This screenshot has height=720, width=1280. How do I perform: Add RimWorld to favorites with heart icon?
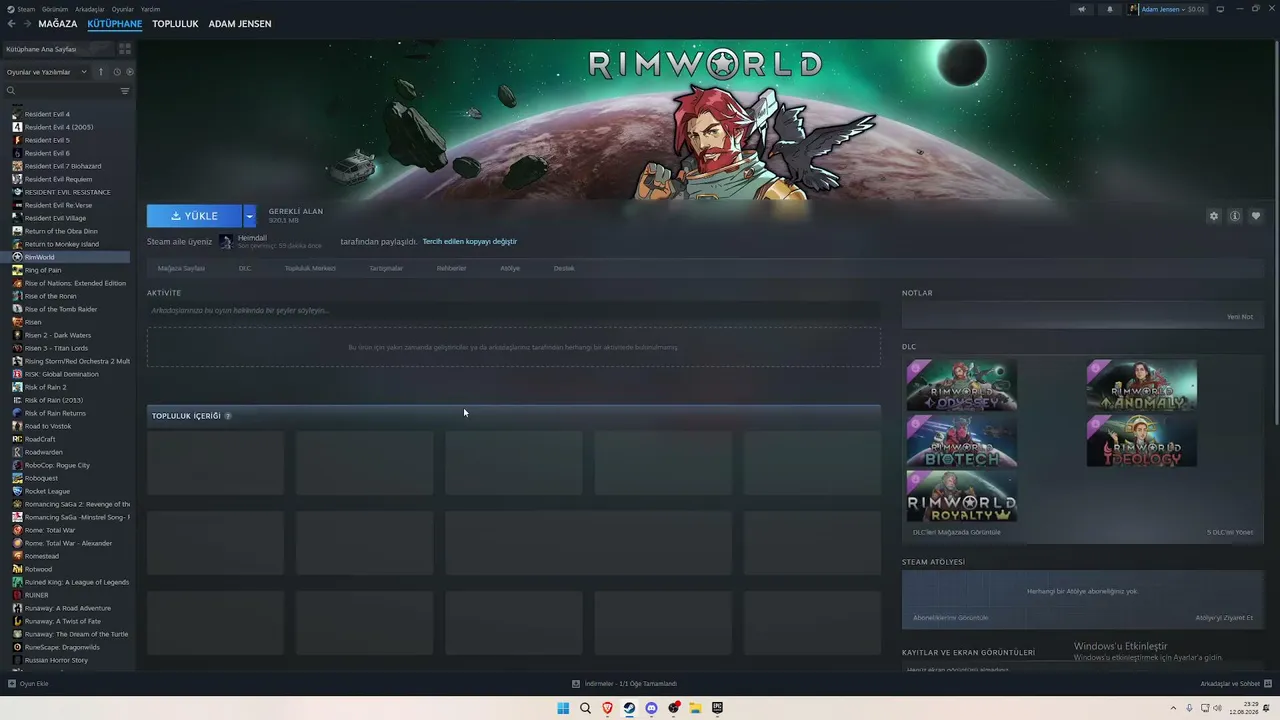[x=1256, y=216]
